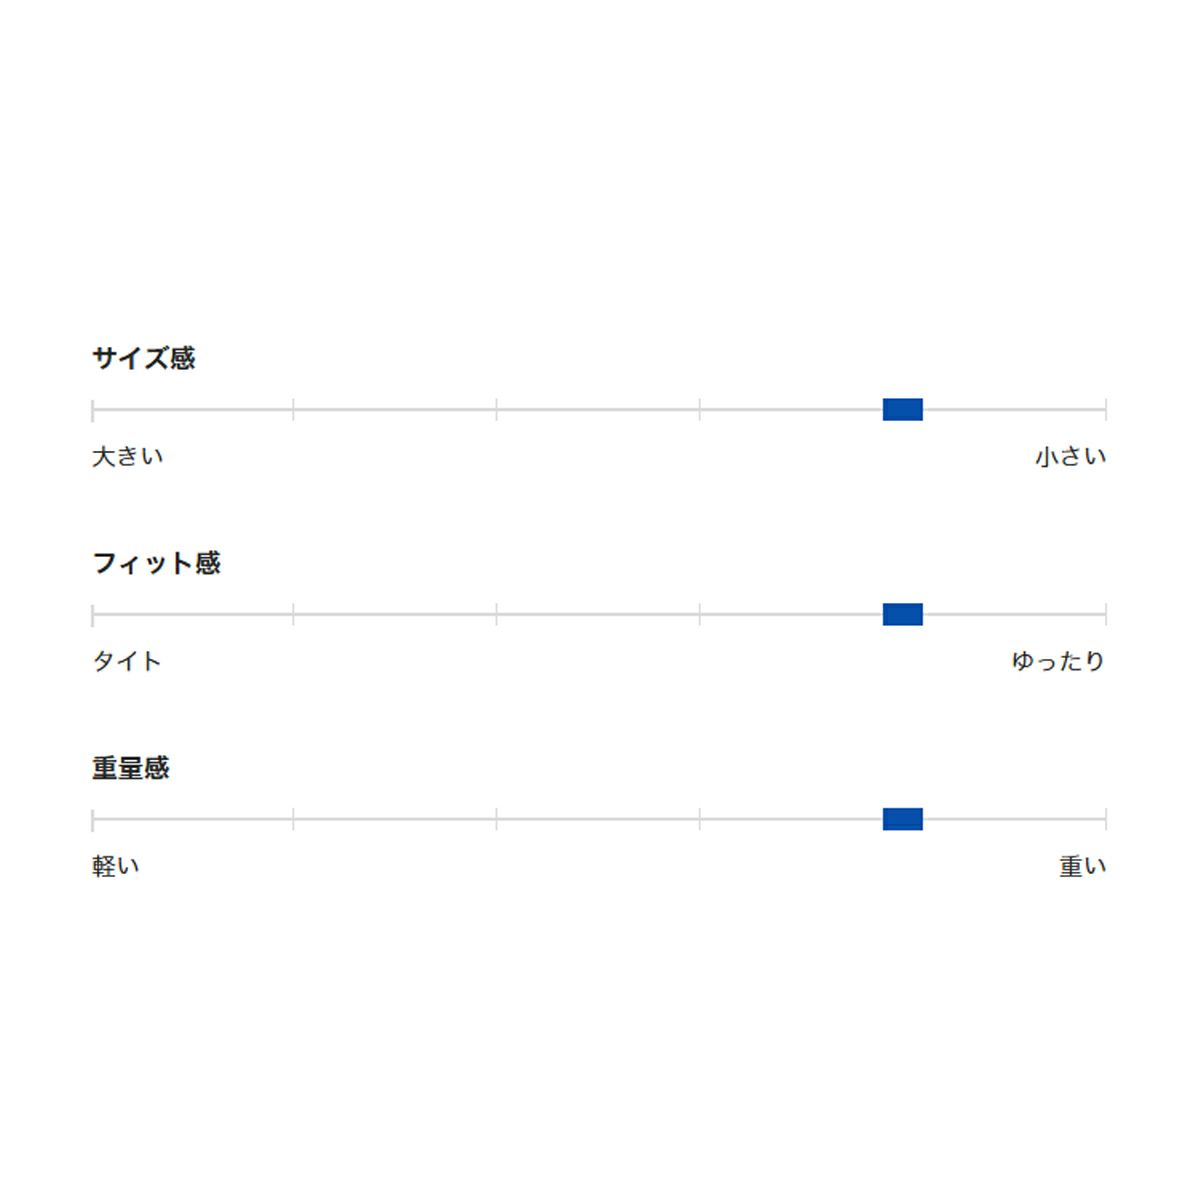Screen dimensions: 1200x1200
Task: Set 重量感 slider to fourth tick from left
Action: point(699,819)
